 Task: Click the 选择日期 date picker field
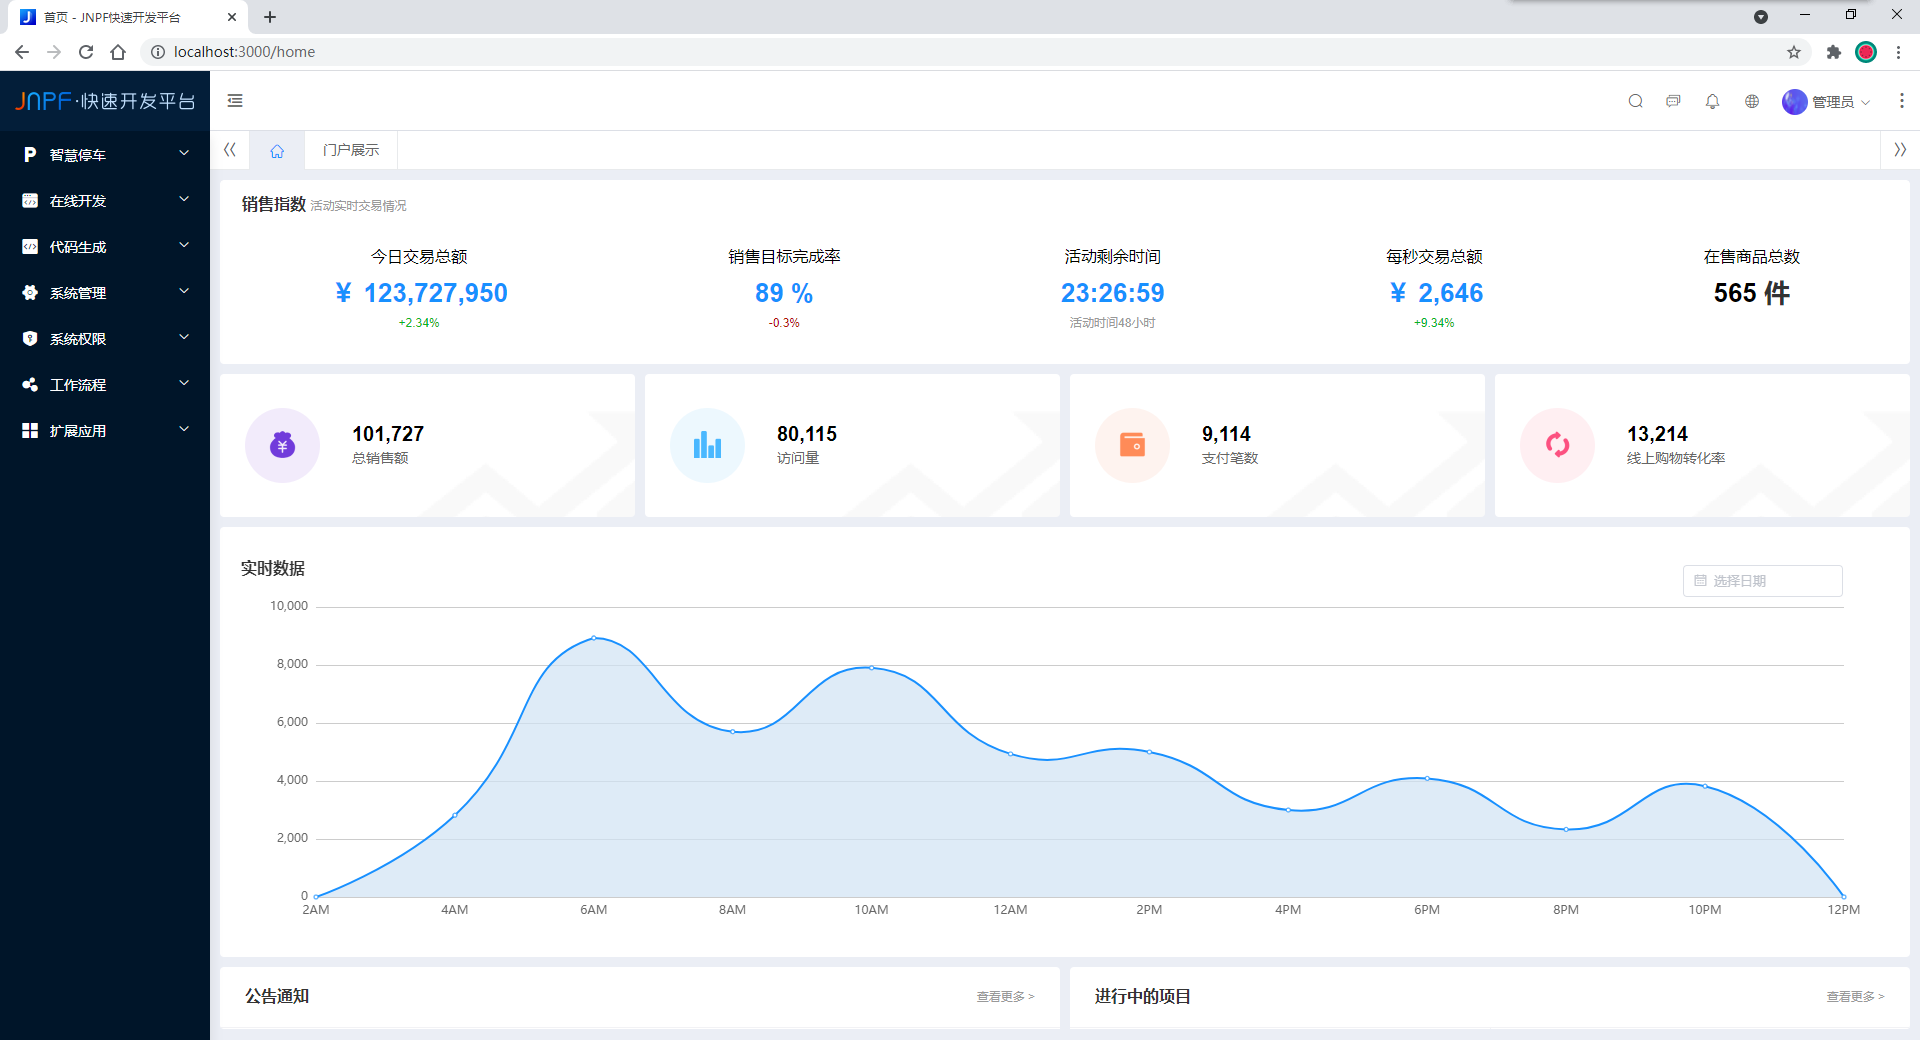point(1762,581)
